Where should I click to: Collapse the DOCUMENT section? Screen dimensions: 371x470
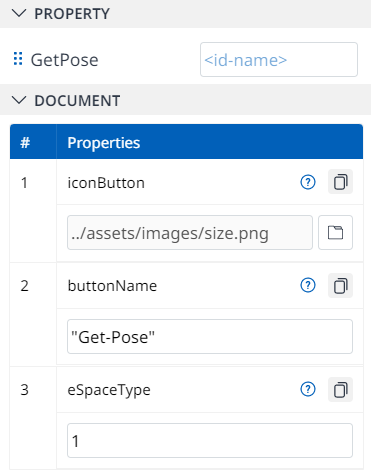pos(19,100)
